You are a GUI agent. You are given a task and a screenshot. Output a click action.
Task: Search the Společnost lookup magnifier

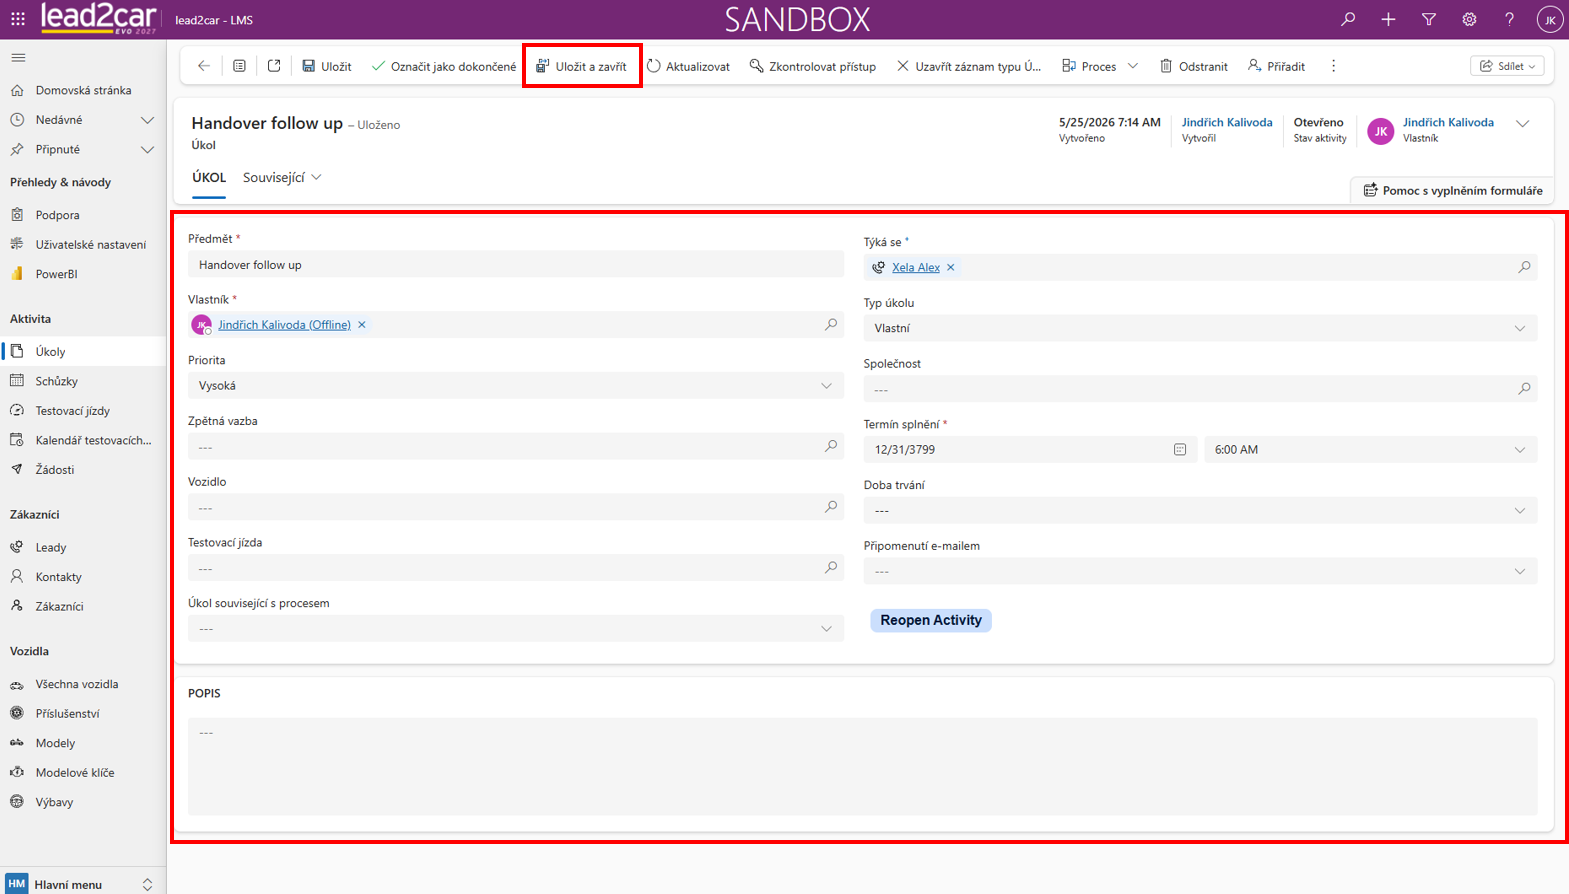pyautogui.click(x=1524, y=389)
